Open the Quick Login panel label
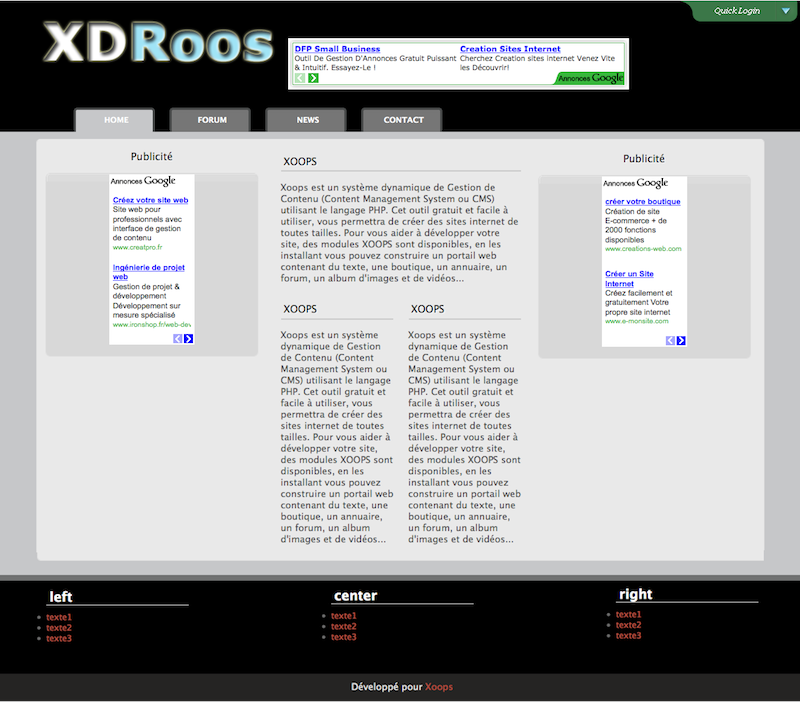The width and height of the screenshot is (800, 702). tap(737, 11)
